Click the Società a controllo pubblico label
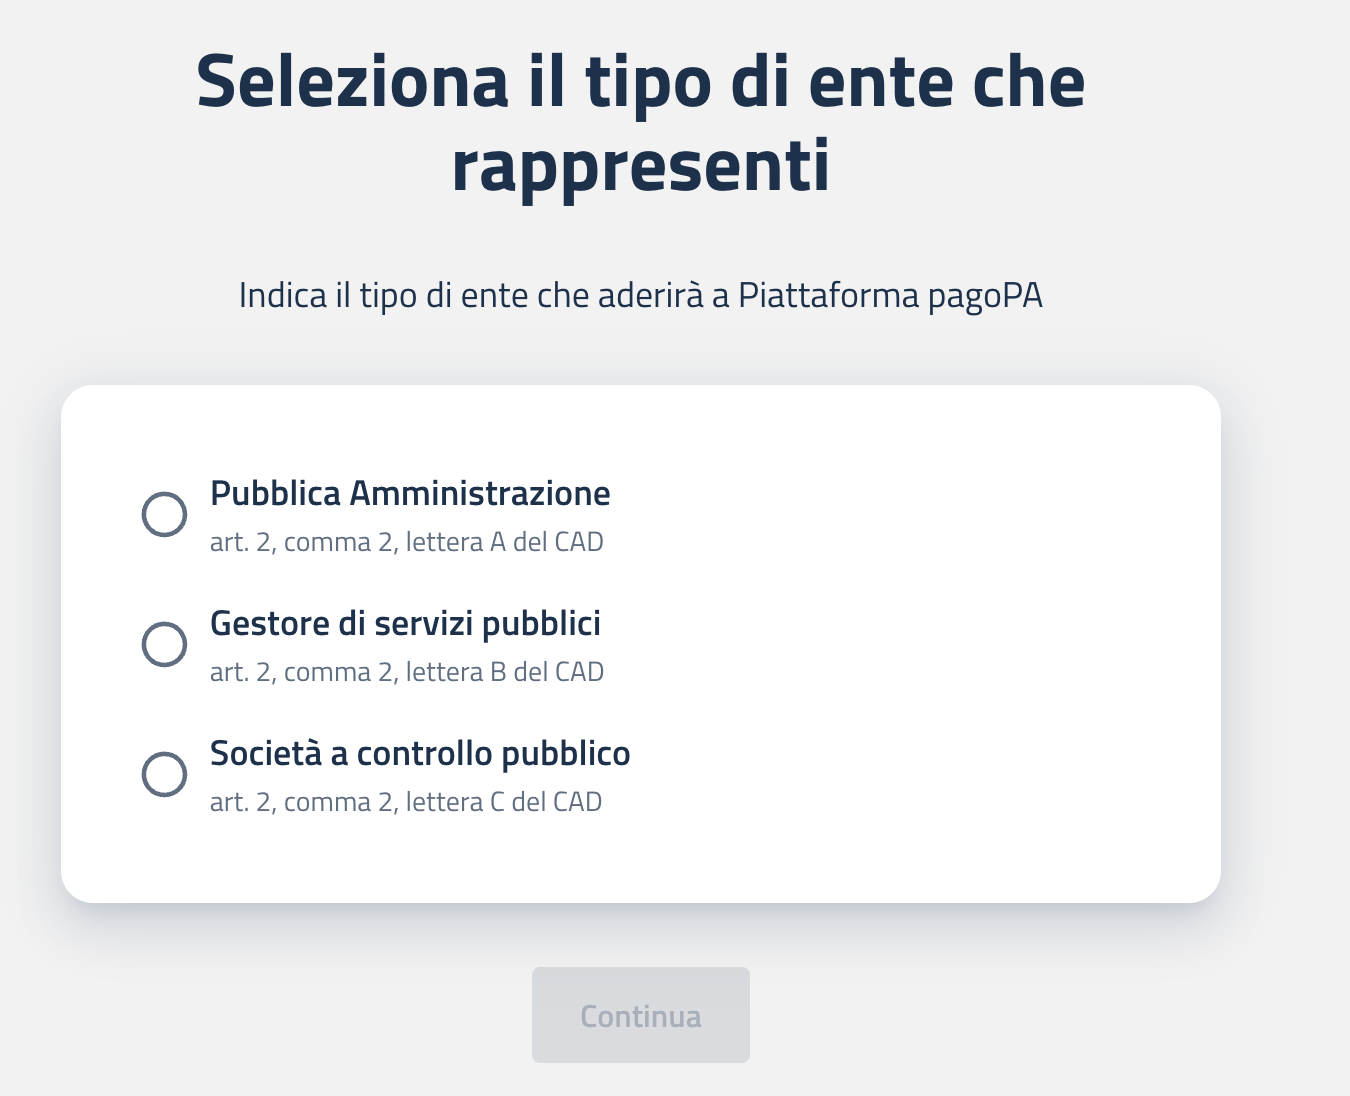The width and height of the screenshot is (1350, 1096). (420, 753)
